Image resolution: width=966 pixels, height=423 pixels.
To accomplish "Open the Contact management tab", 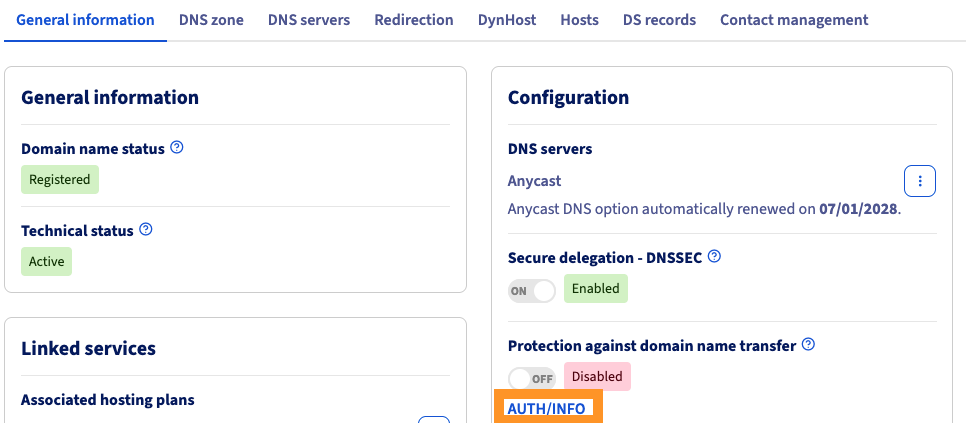I will point(794,20).
